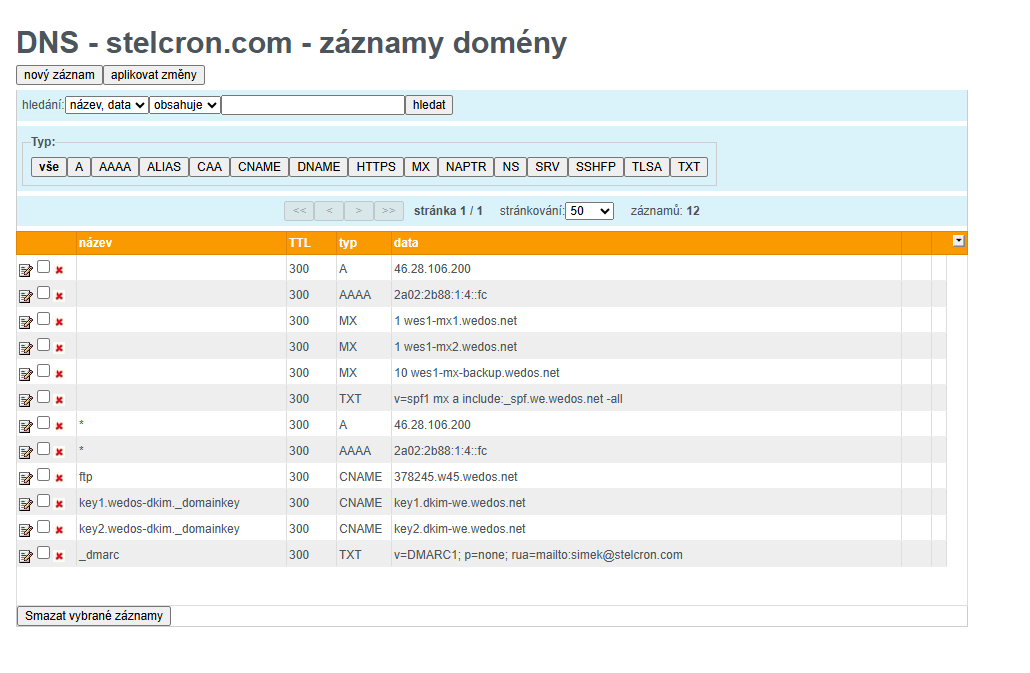Screen dimensions: 1030x673
Task: Delete the wildcard AAAA record
Action: (59, 451)
